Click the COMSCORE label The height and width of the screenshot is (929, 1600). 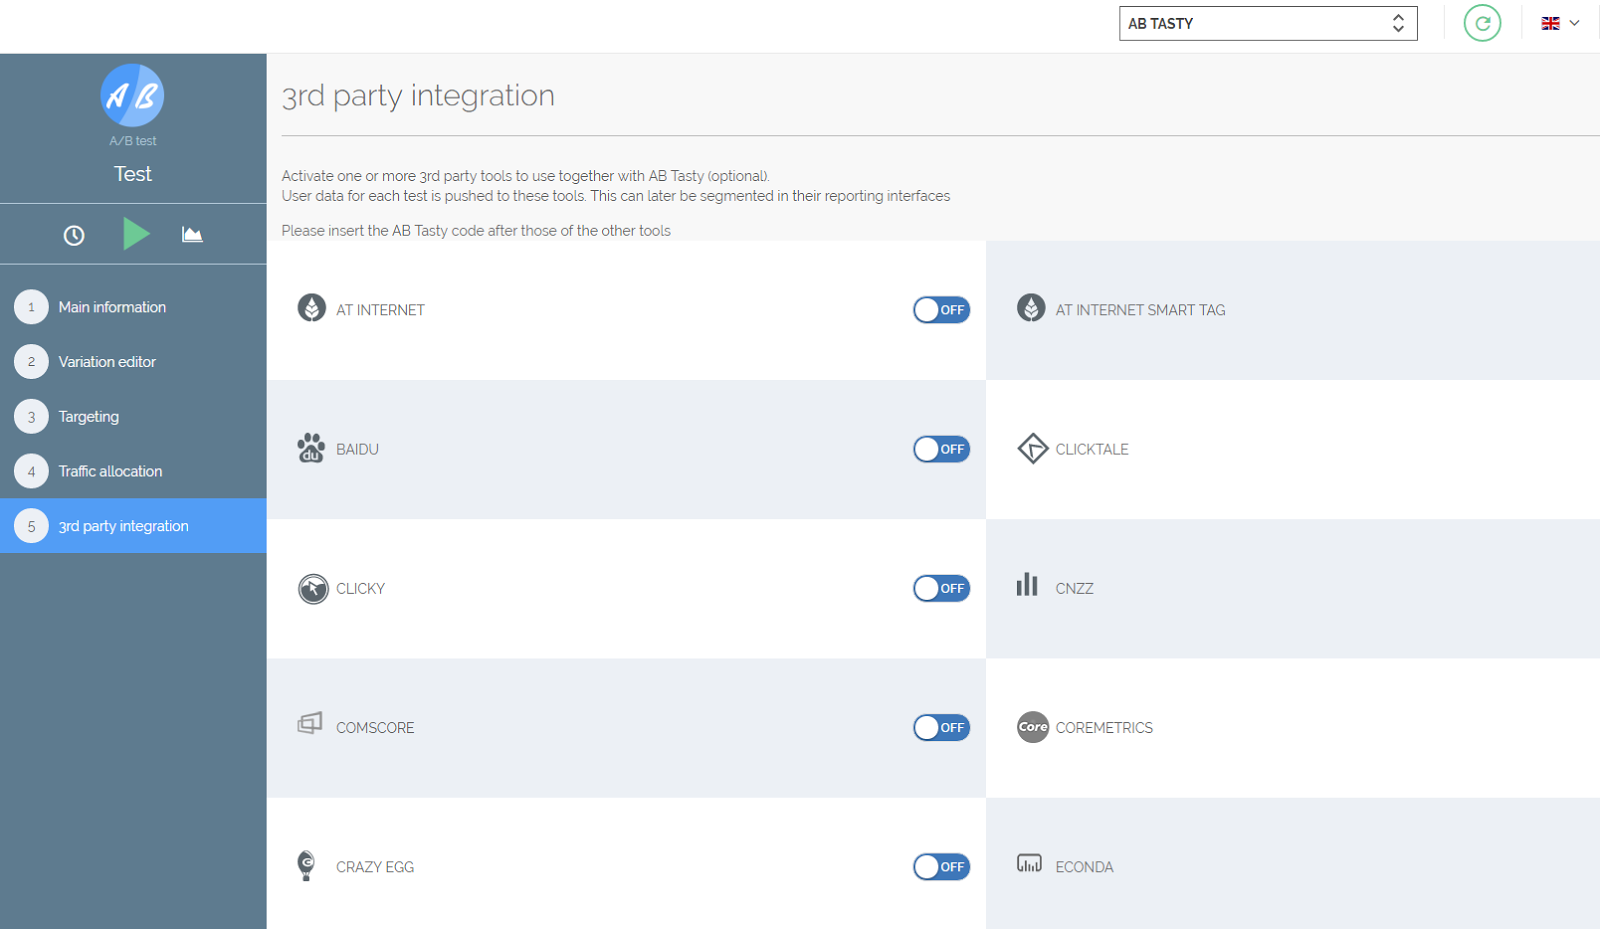point(375,727)
